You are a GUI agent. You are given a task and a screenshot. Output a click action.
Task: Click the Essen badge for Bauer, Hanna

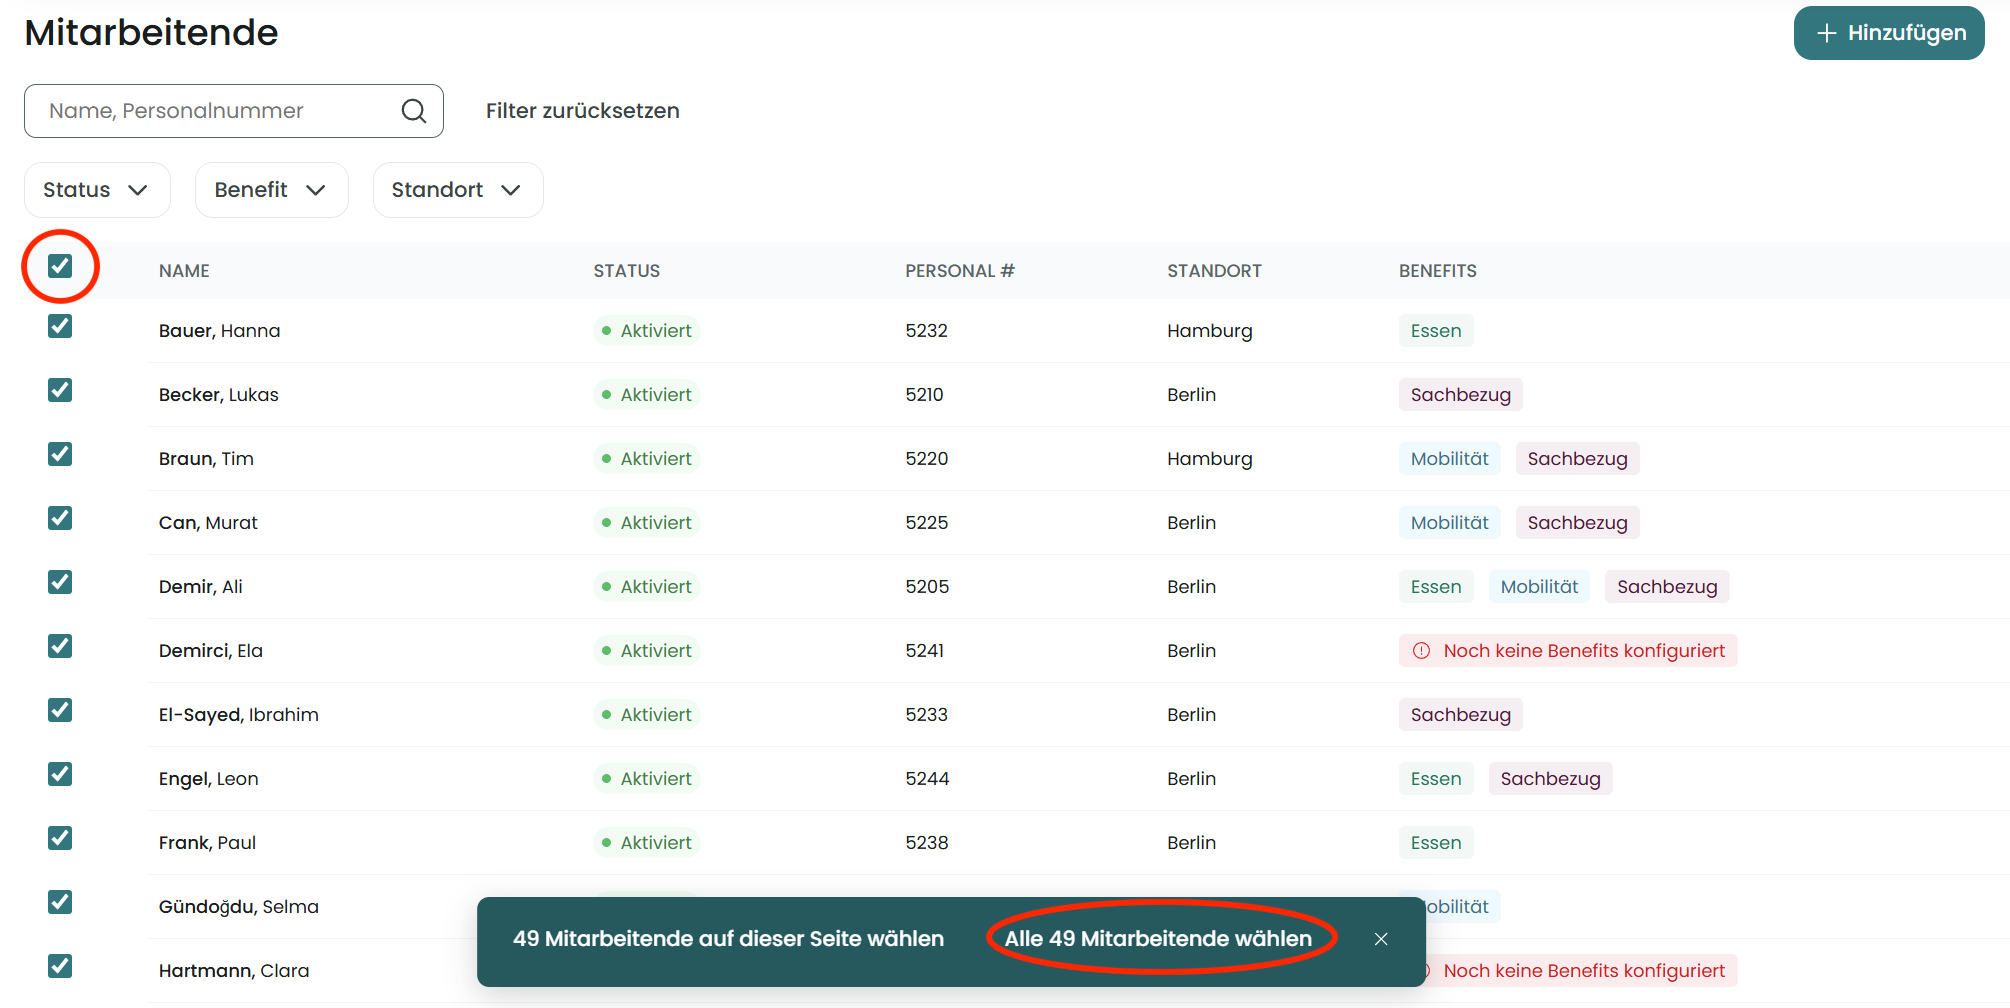pos(1435,331)
